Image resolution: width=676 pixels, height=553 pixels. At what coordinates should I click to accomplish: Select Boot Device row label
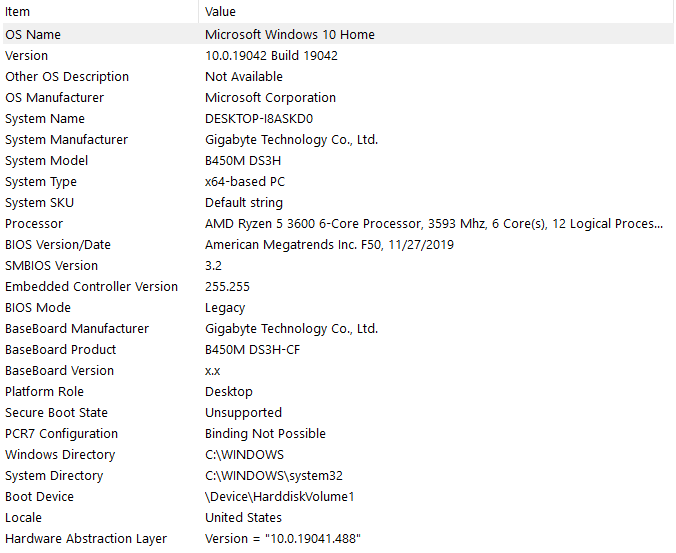pyautogui.click(x=39, y=497)
